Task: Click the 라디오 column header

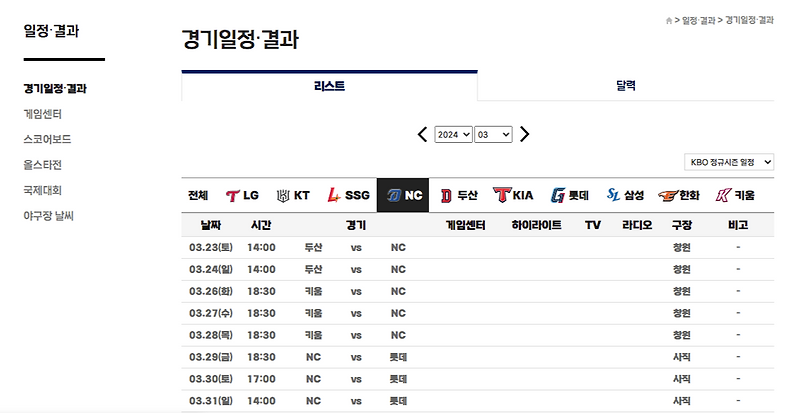Action: point(637,225)
